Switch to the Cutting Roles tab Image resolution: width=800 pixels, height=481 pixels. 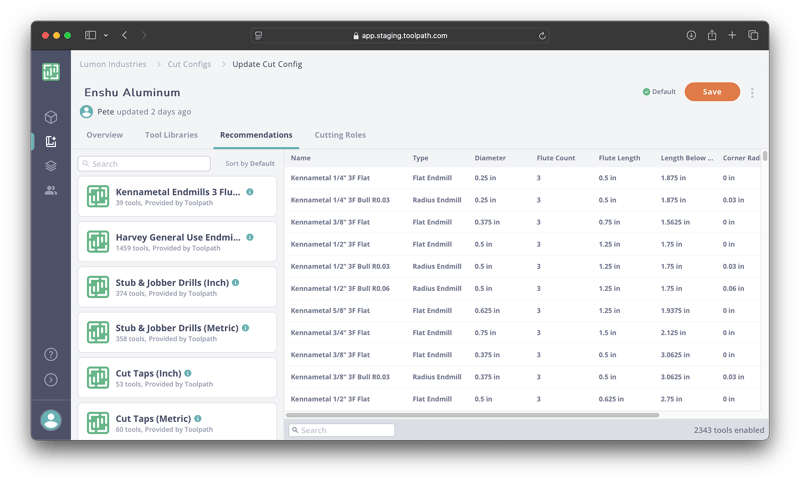[x=340, y=135]
